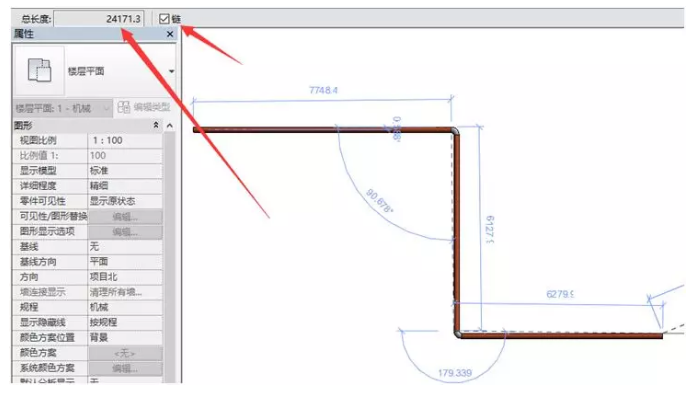Viewport: 695px width, 396px height.
Task: Toggle the Chain checkbox
Action: click(164, 19)
